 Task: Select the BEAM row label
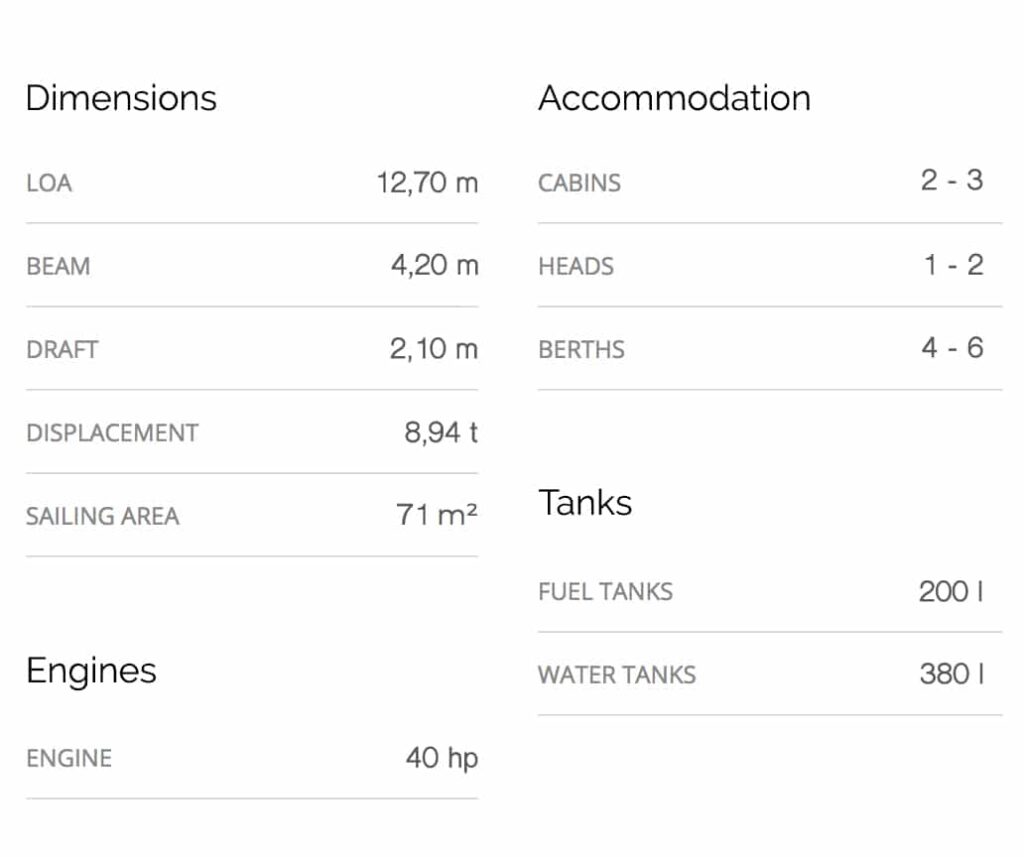58,266
